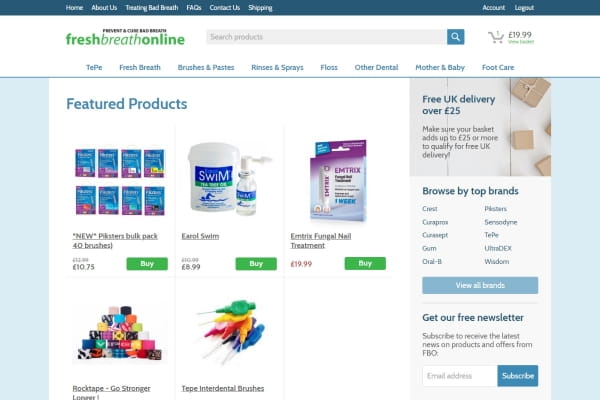Click the magnifying glass search icon

455,37
